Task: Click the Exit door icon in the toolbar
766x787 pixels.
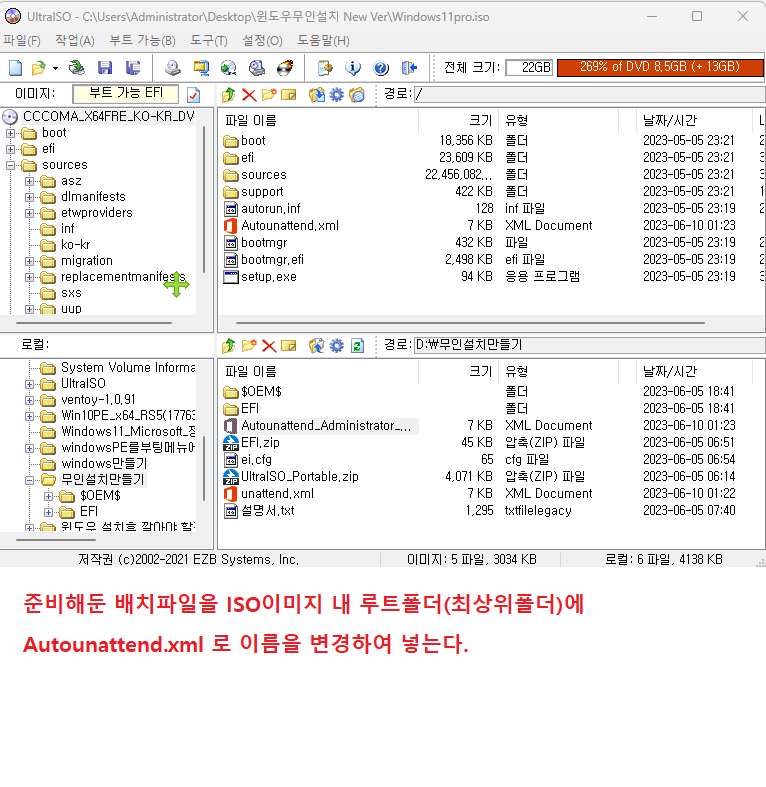Action: (x=409, y=67)
